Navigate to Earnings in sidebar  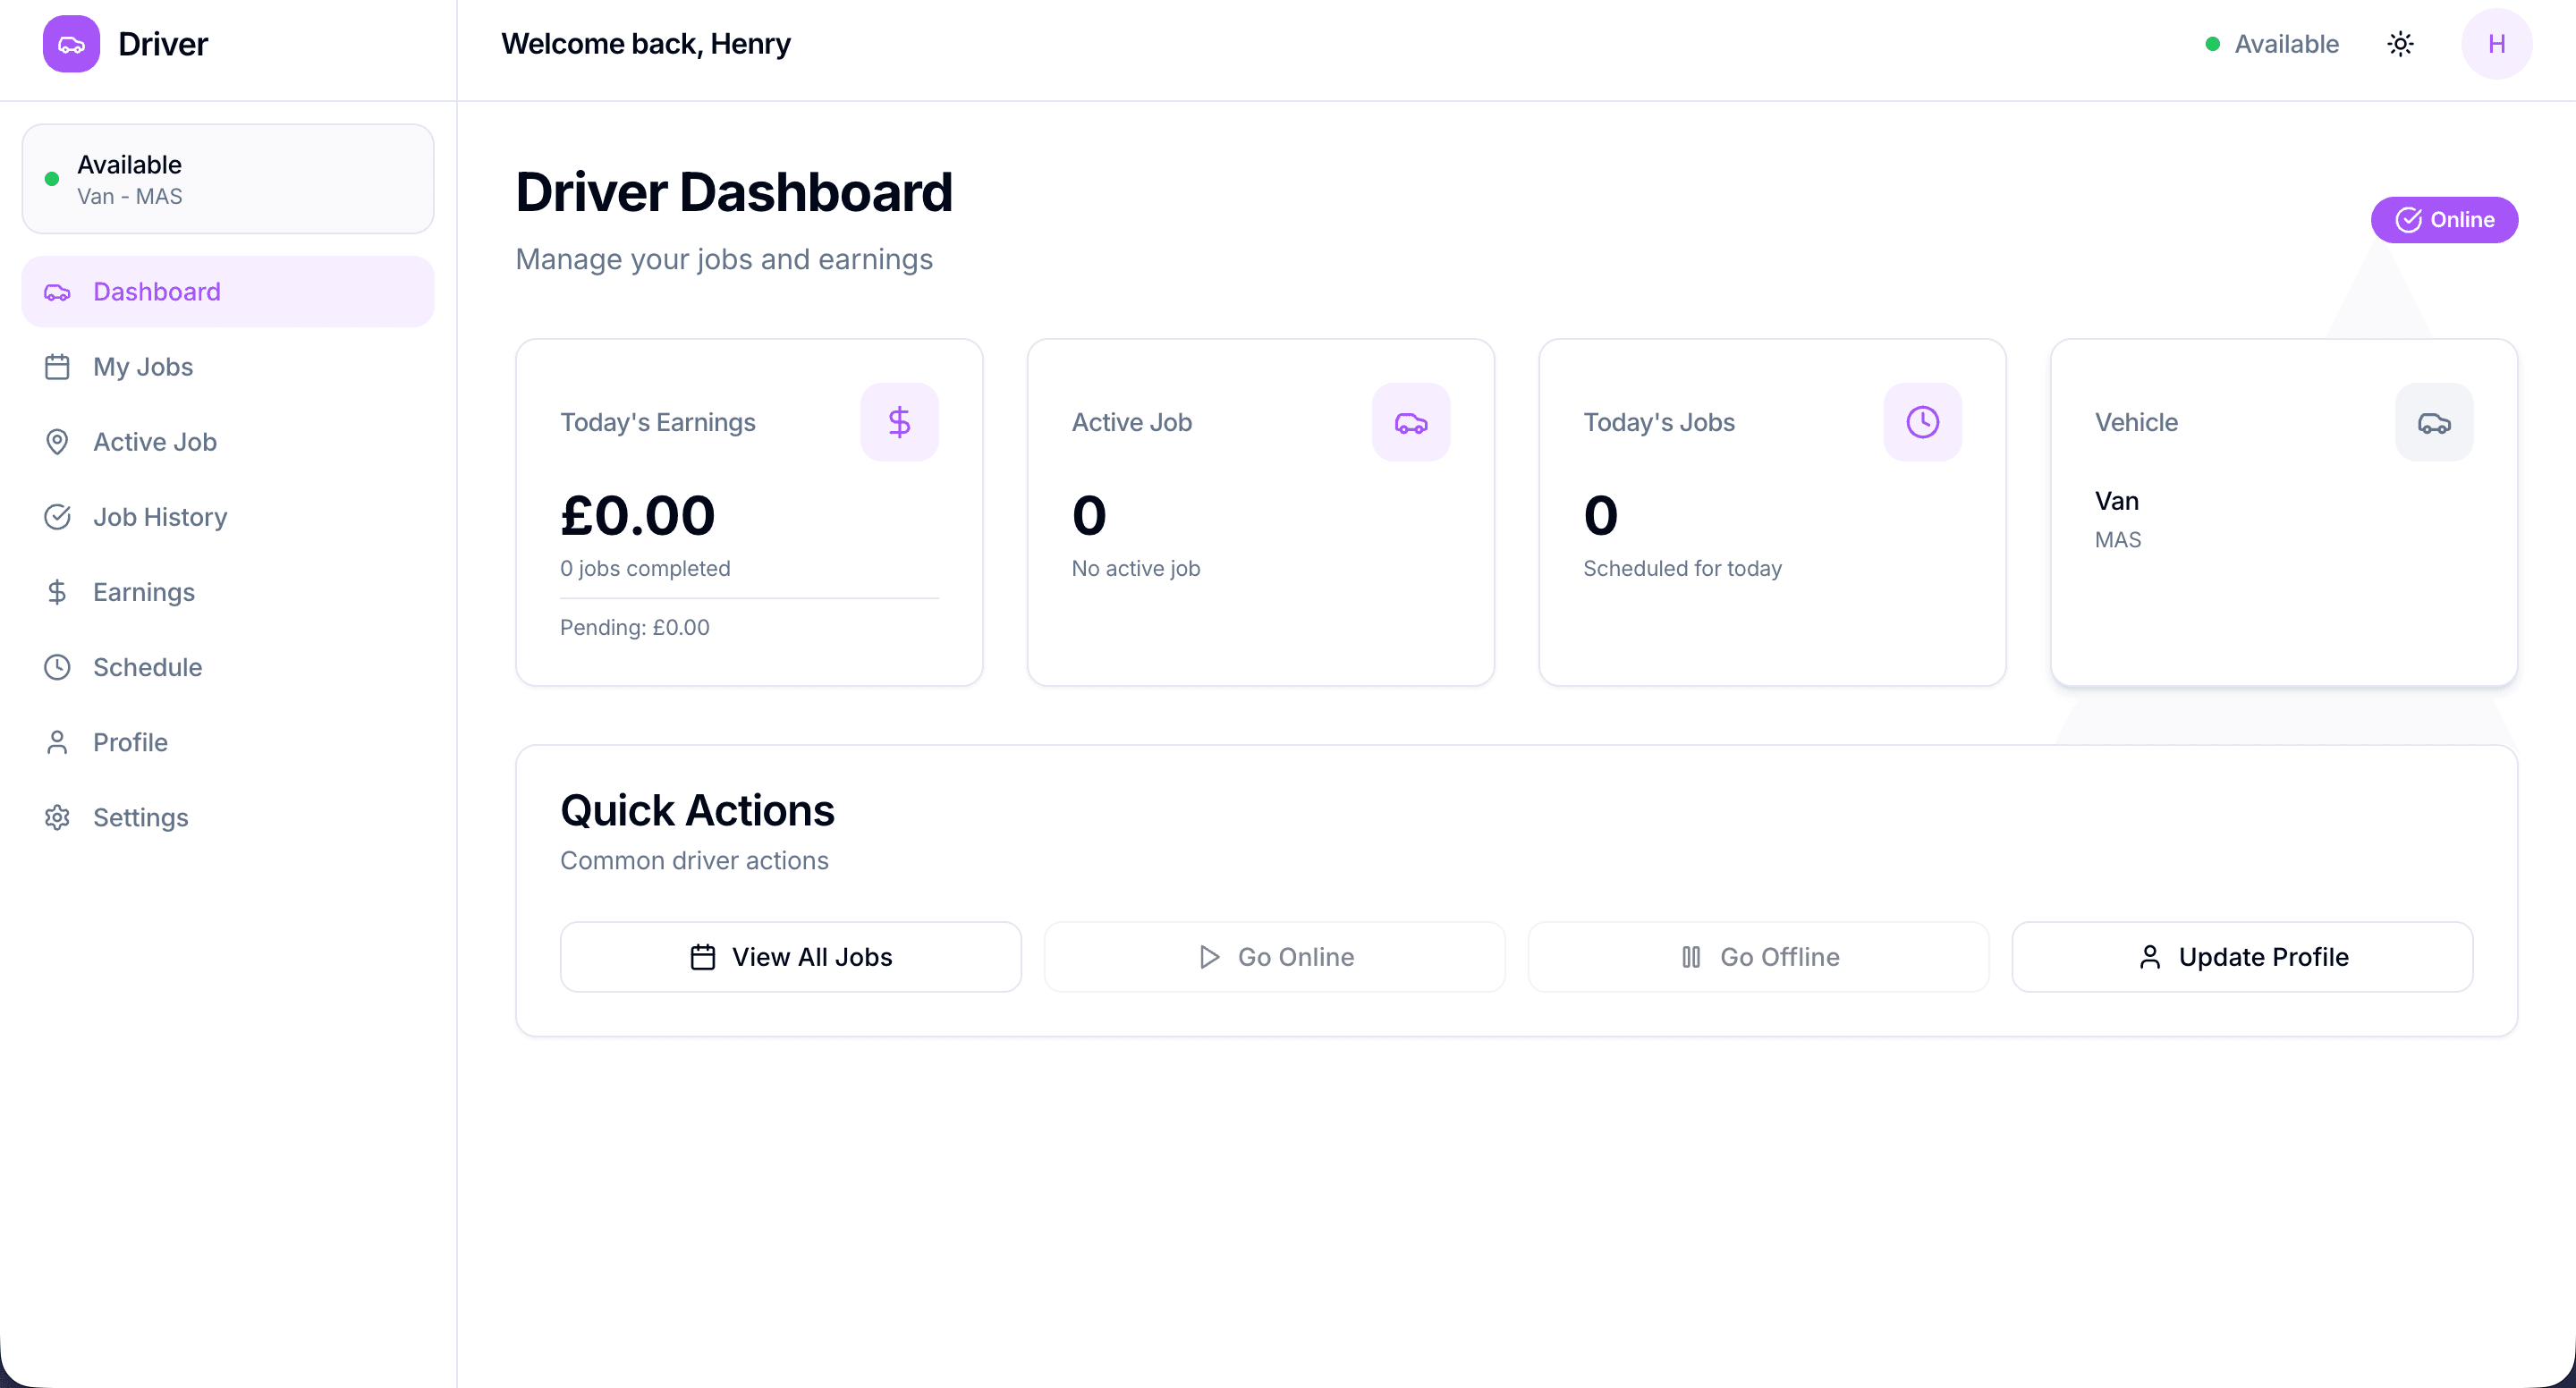[x=143, y=592]
